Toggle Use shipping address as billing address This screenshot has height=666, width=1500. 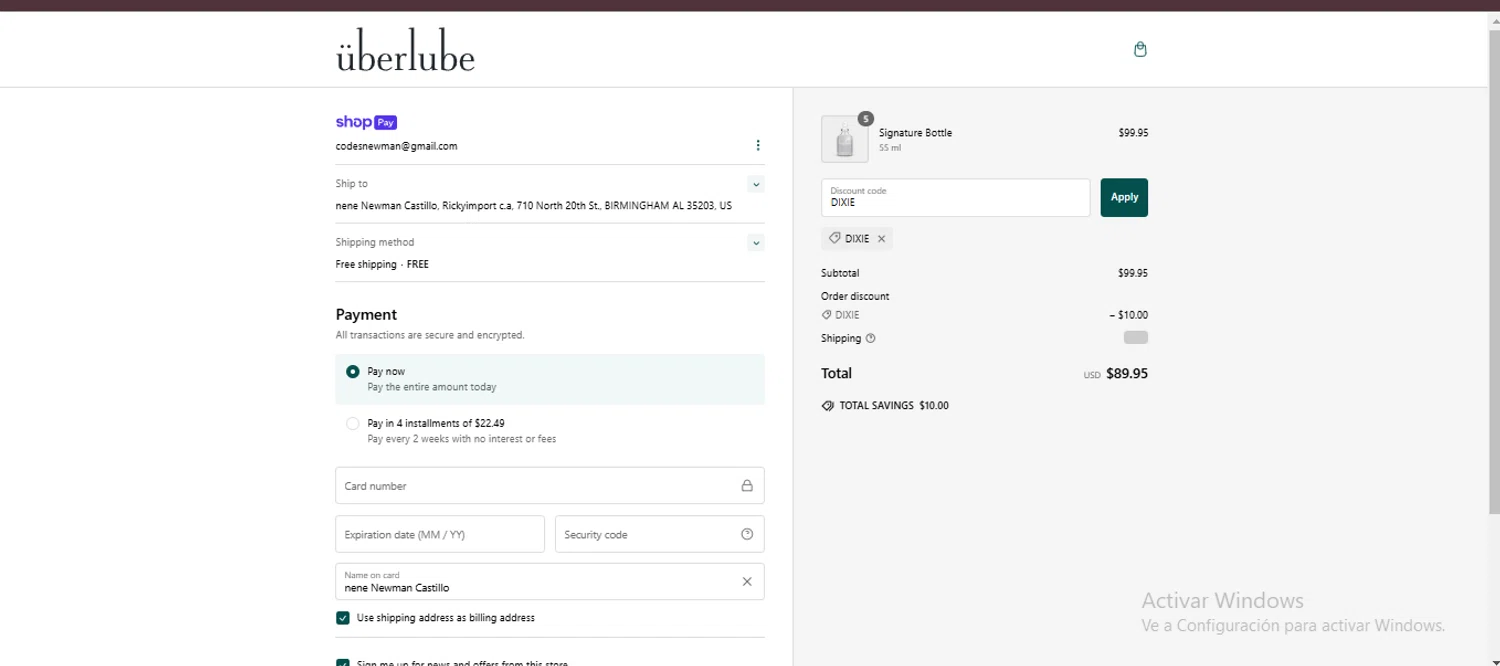click(343, 618)
